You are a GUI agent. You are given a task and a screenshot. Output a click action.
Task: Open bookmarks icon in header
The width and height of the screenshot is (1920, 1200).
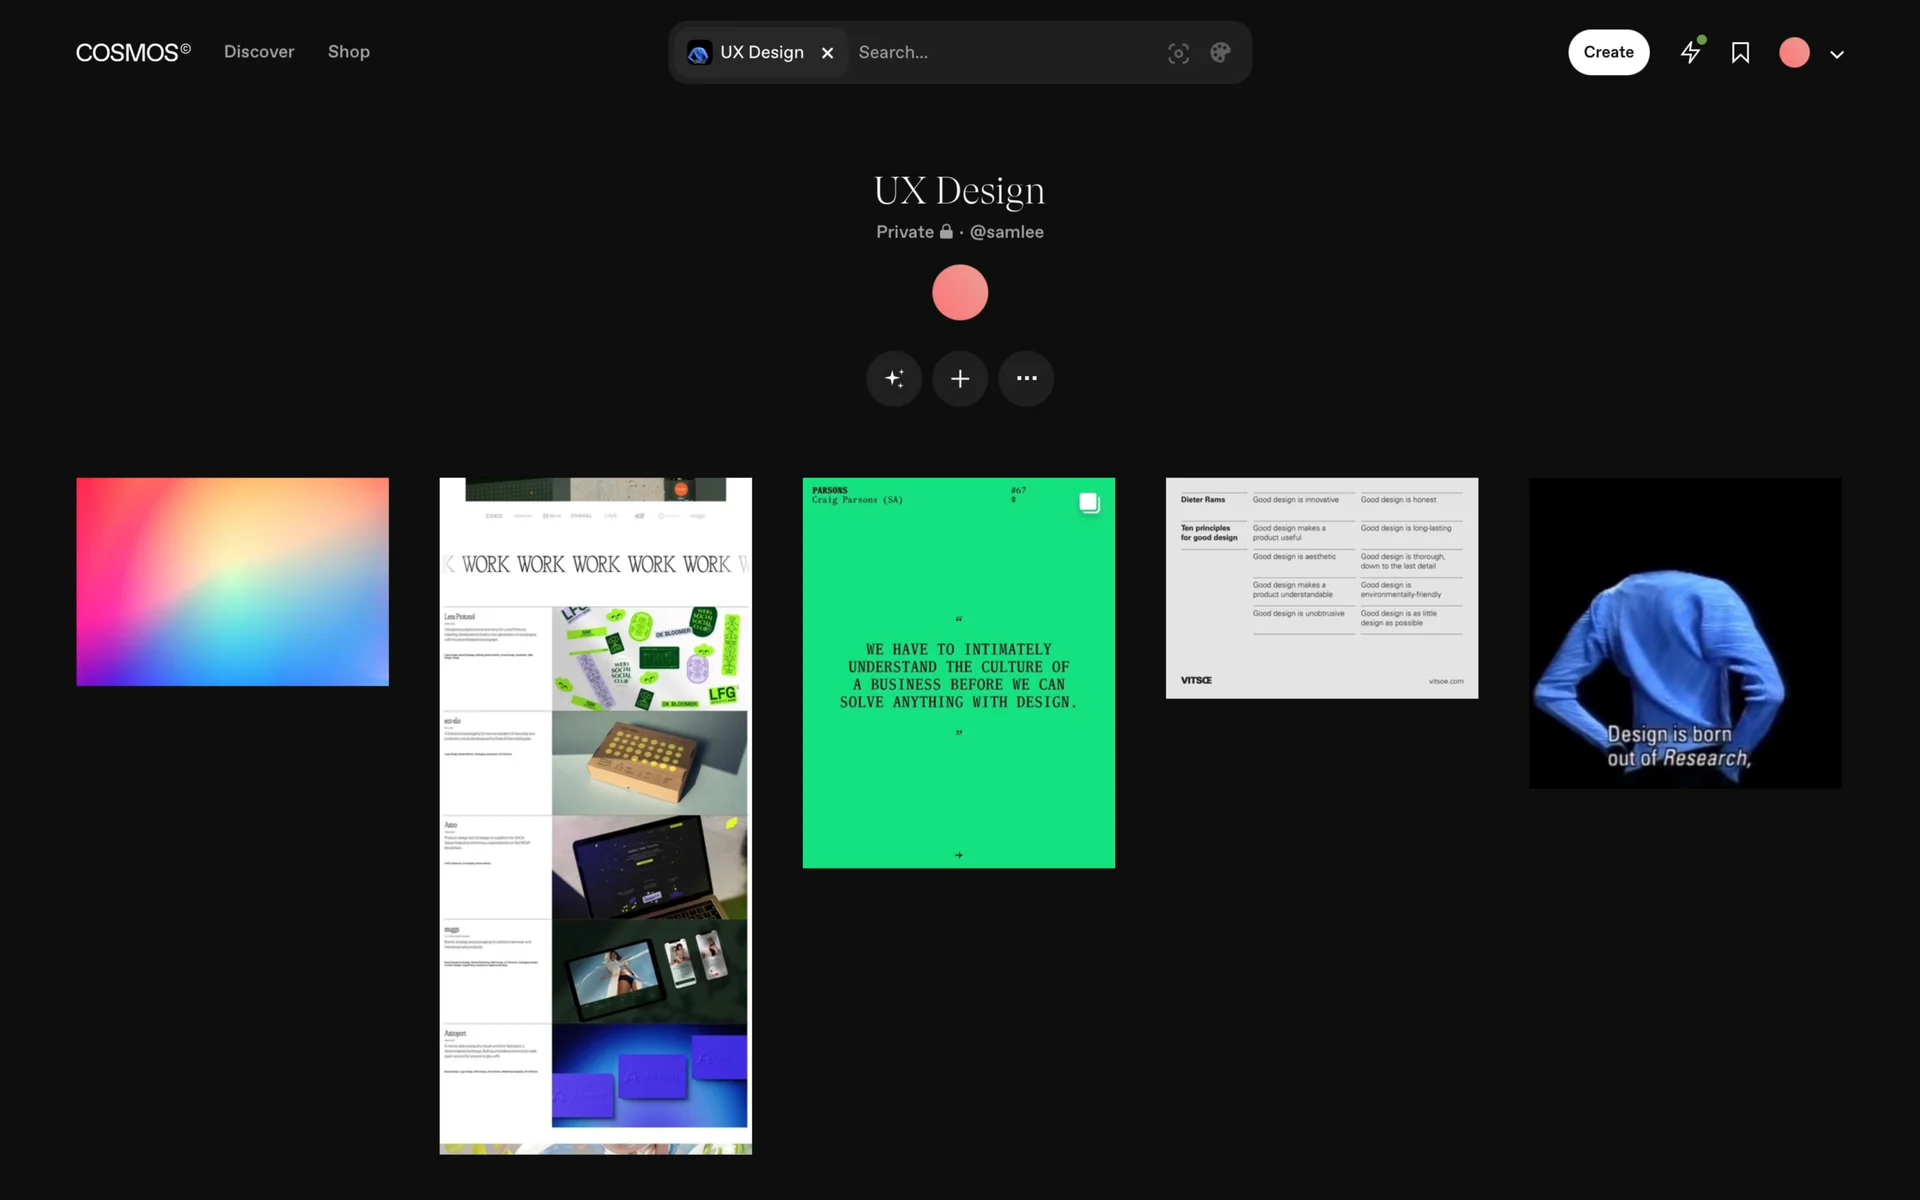(x=1740, y=53)
